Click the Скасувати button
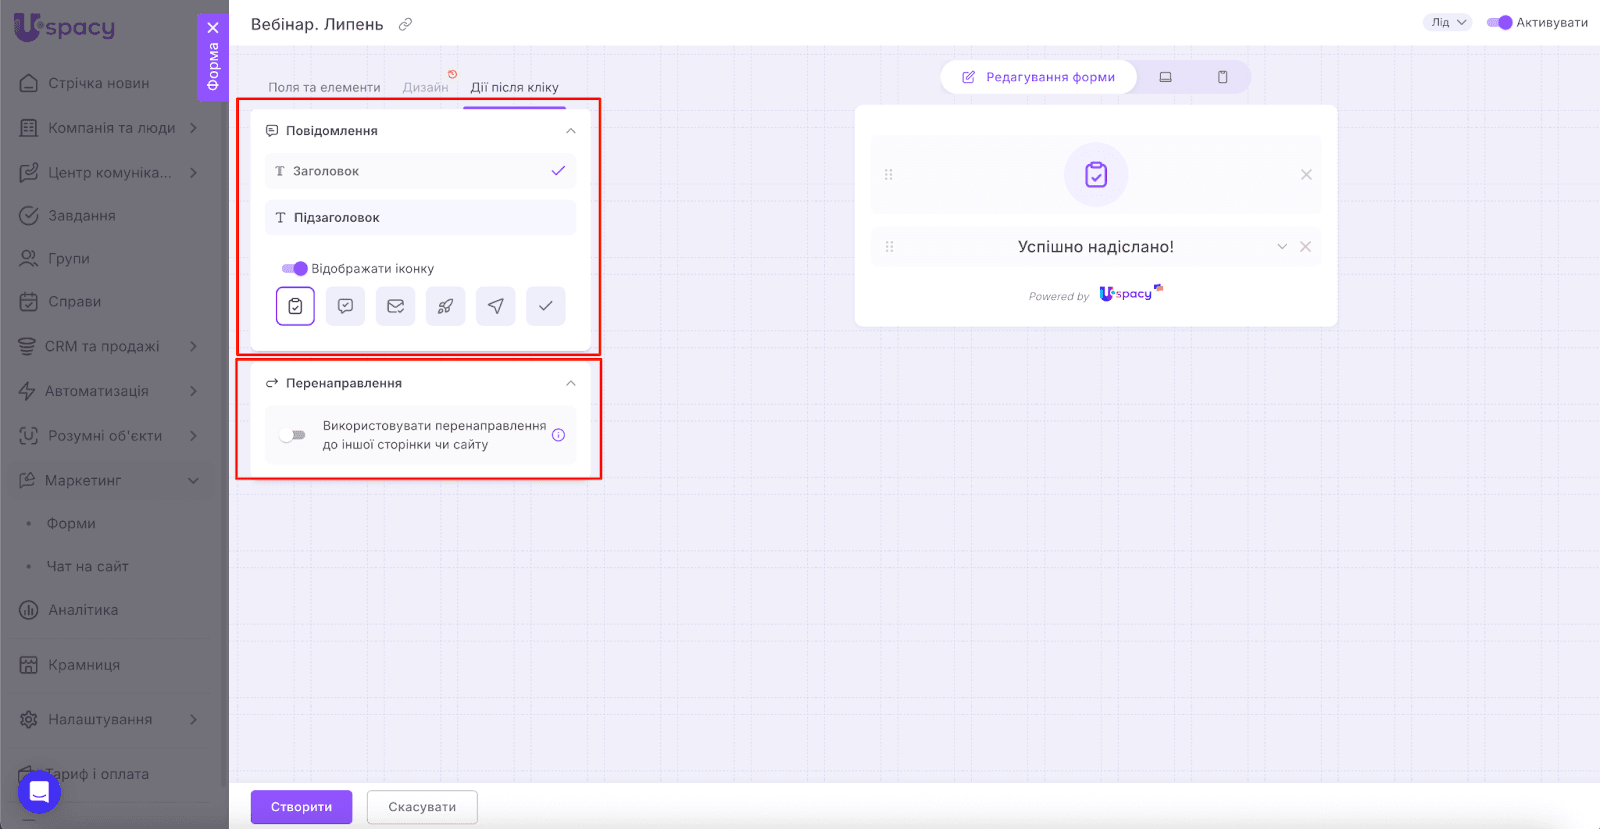Viewport: 1600px width, 829px height. click(422, 807)
